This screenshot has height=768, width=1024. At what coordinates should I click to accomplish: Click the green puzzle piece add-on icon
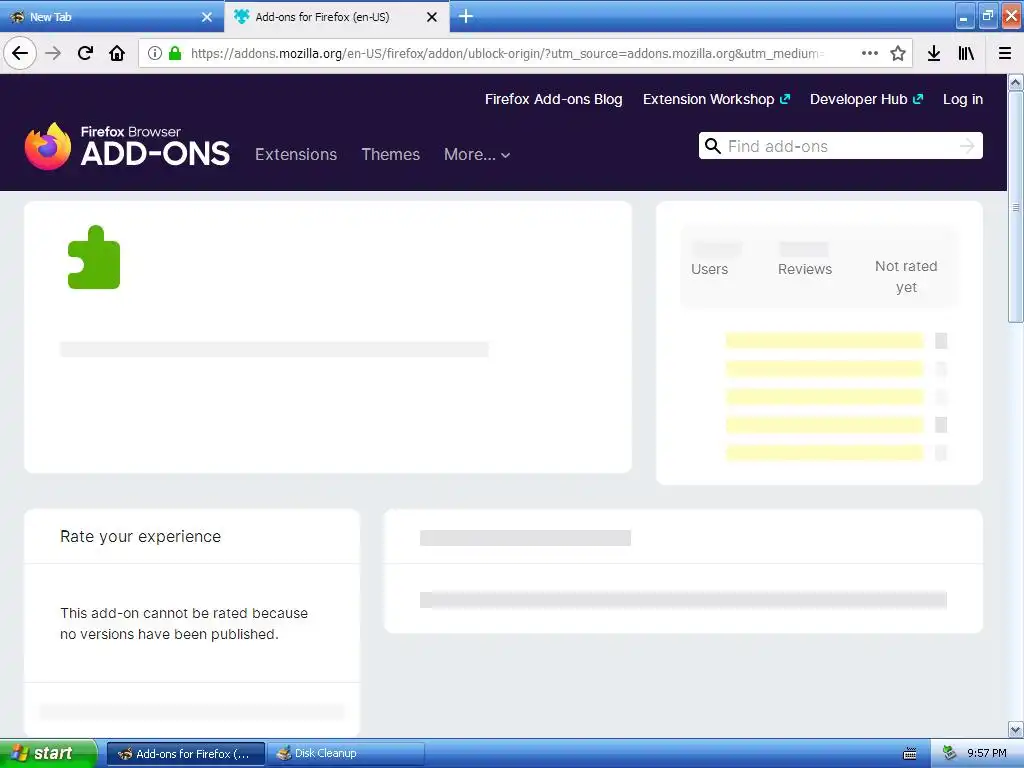[94, 257]
